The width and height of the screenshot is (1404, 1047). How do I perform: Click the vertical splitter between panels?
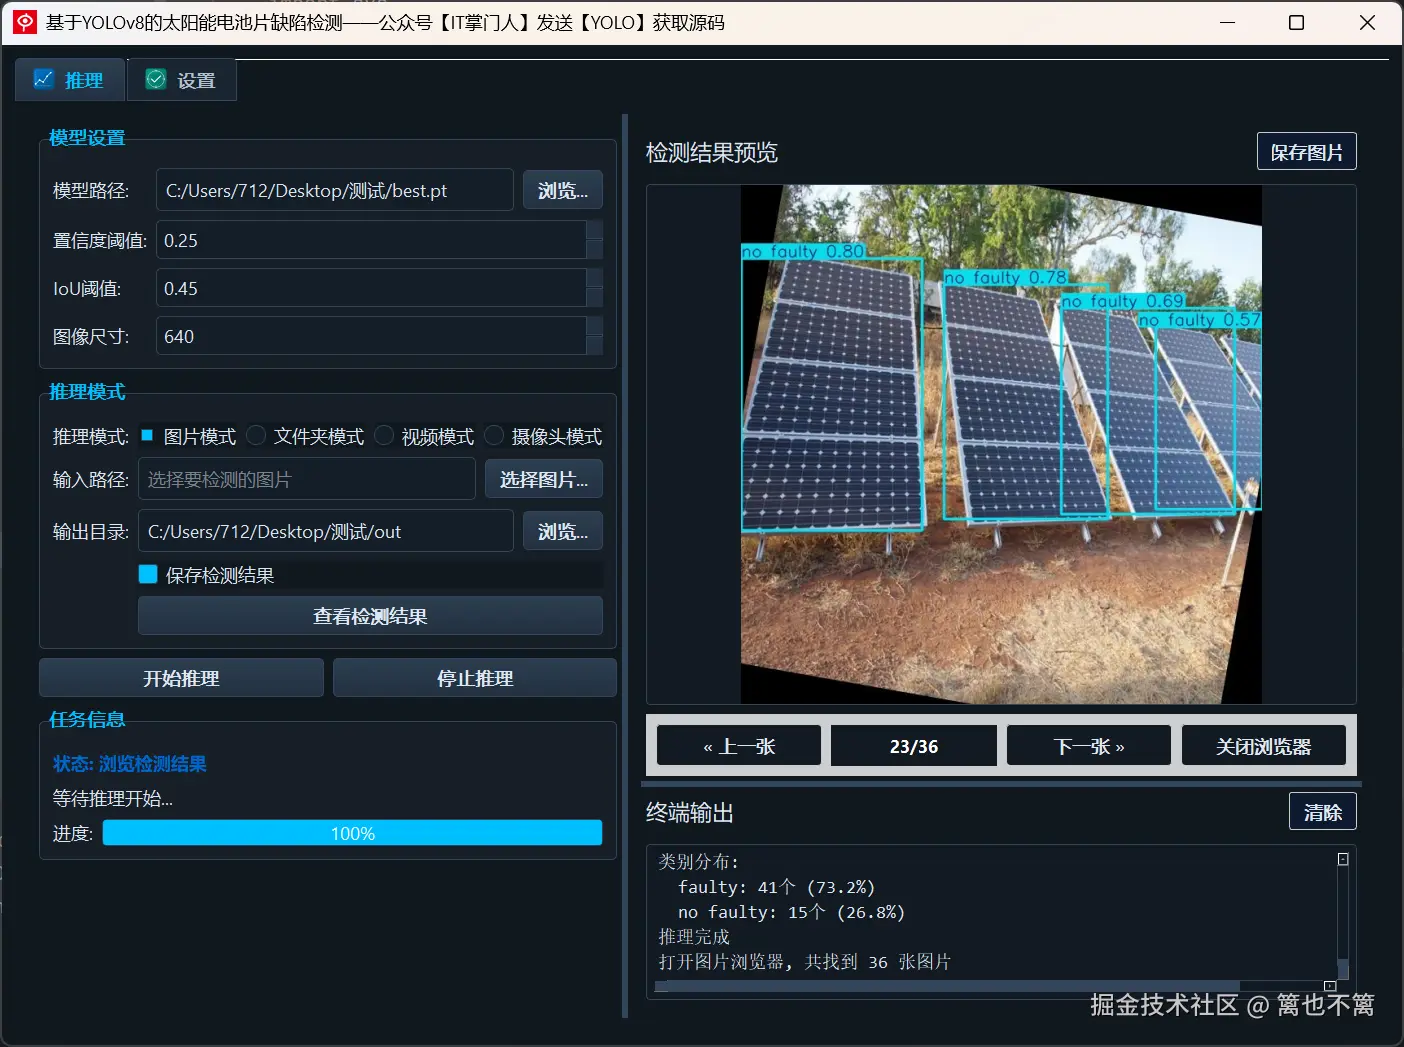(x=625, y=566)
